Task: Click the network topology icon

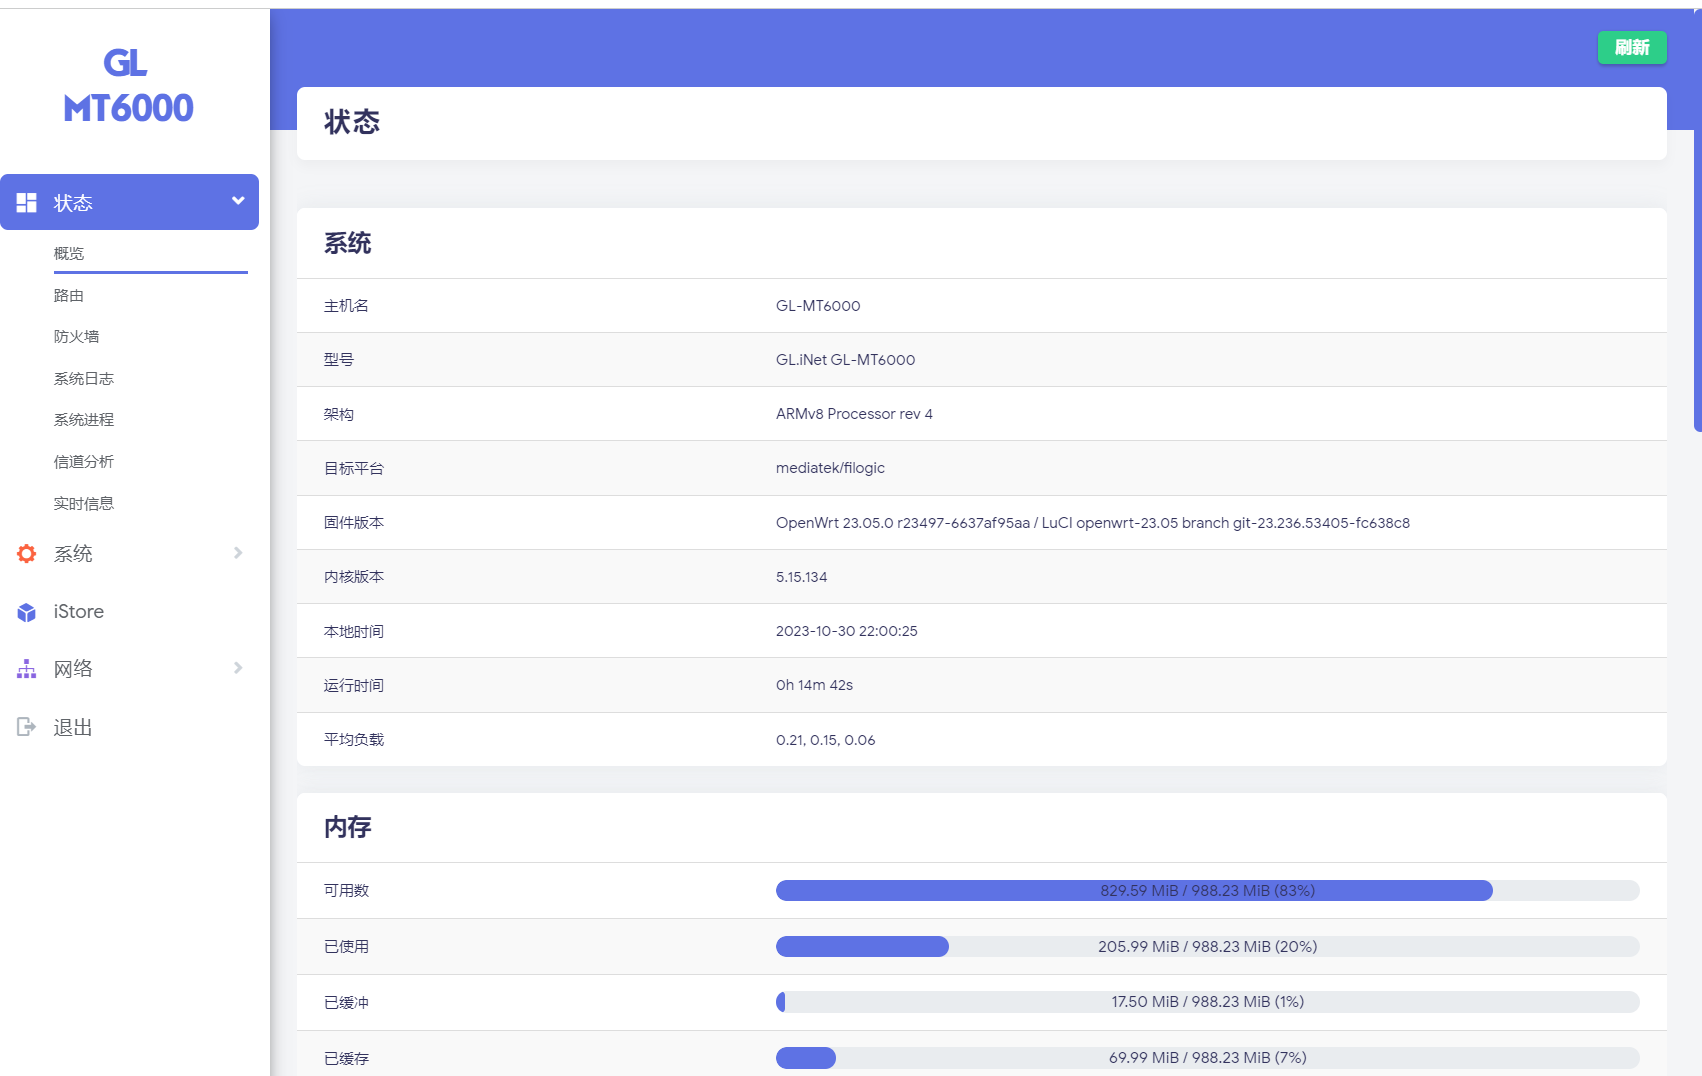Action: pyautogui.click(x=27, y=669)
